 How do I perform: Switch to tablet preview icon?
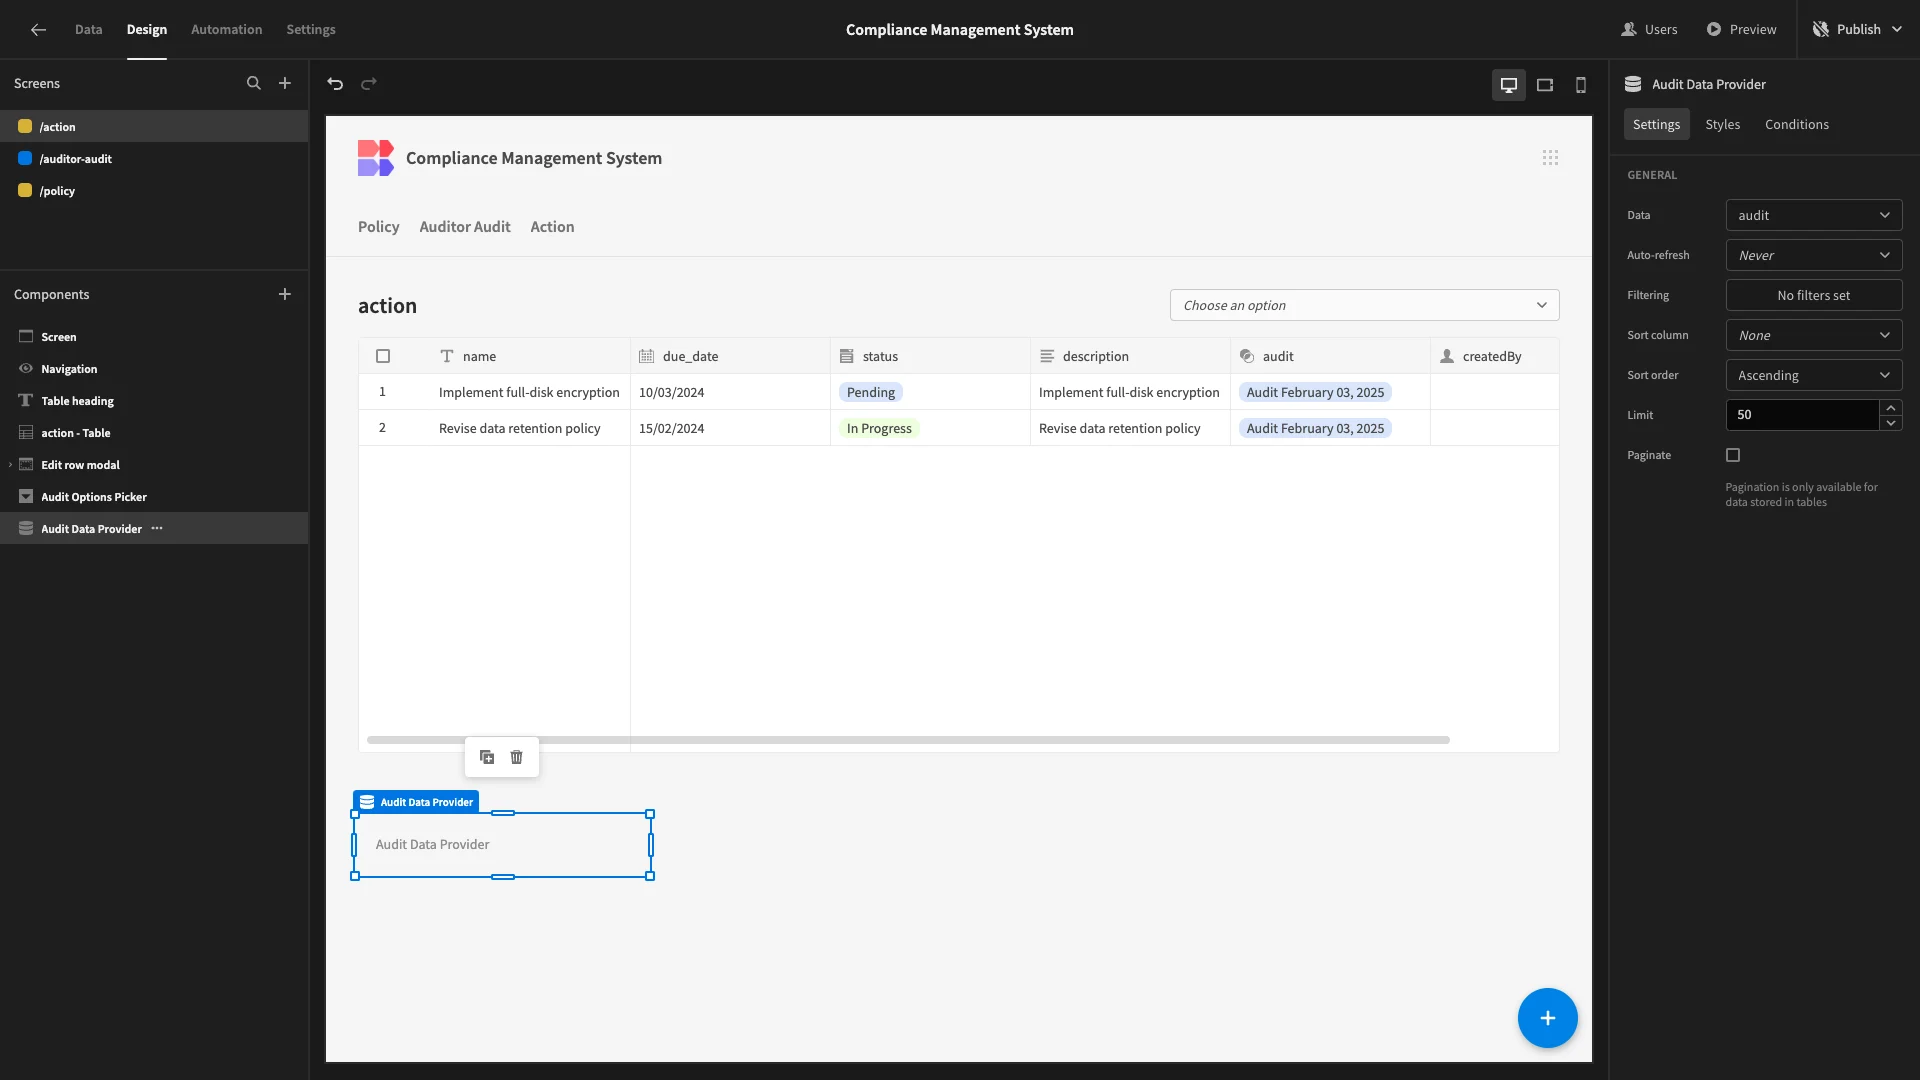(1544, 85)
